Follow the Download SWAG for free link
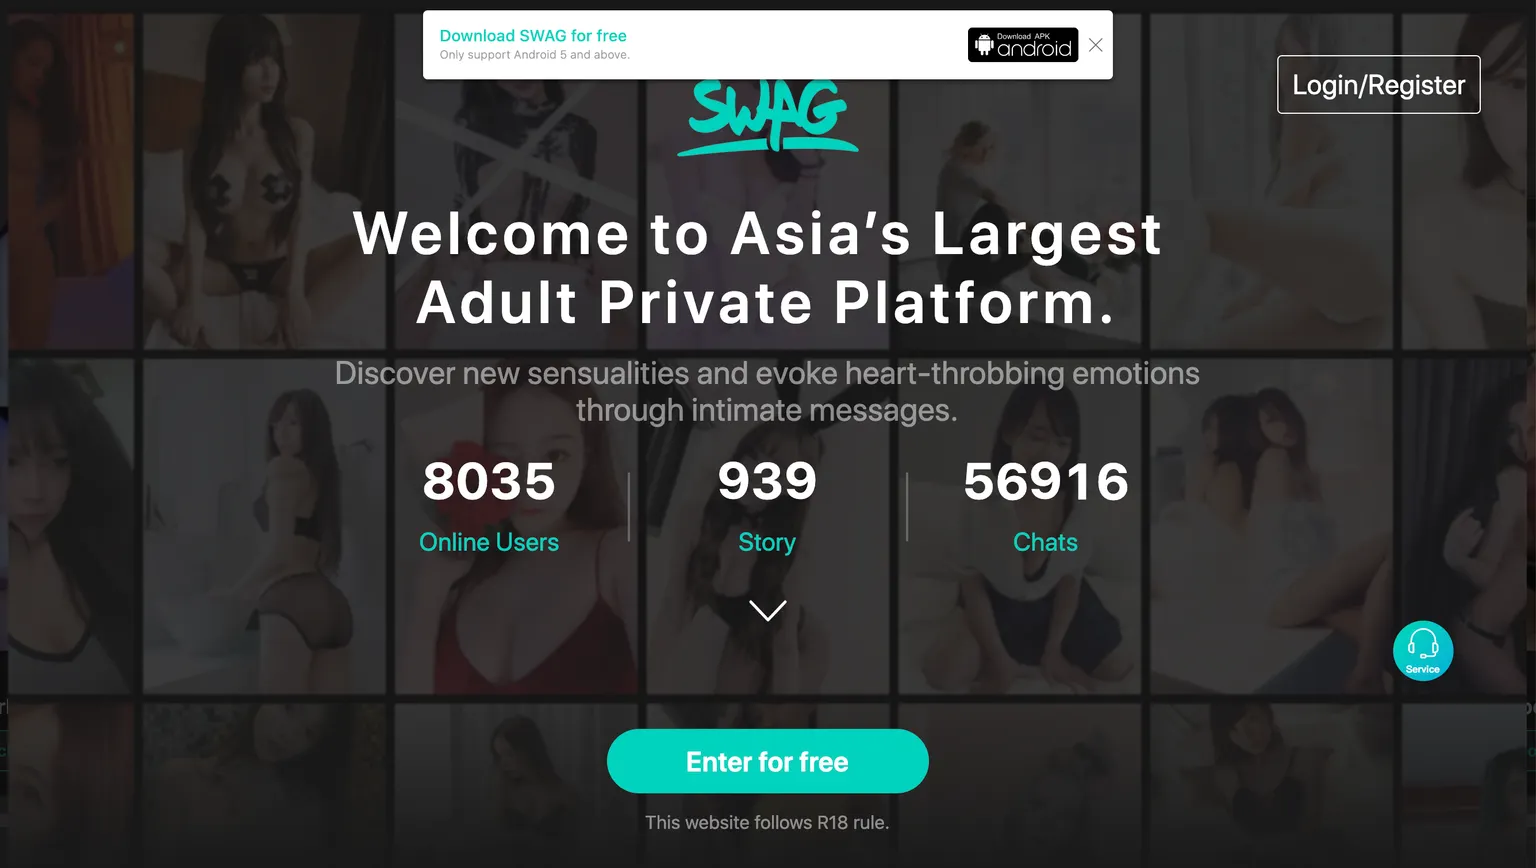 coord(533,36)
